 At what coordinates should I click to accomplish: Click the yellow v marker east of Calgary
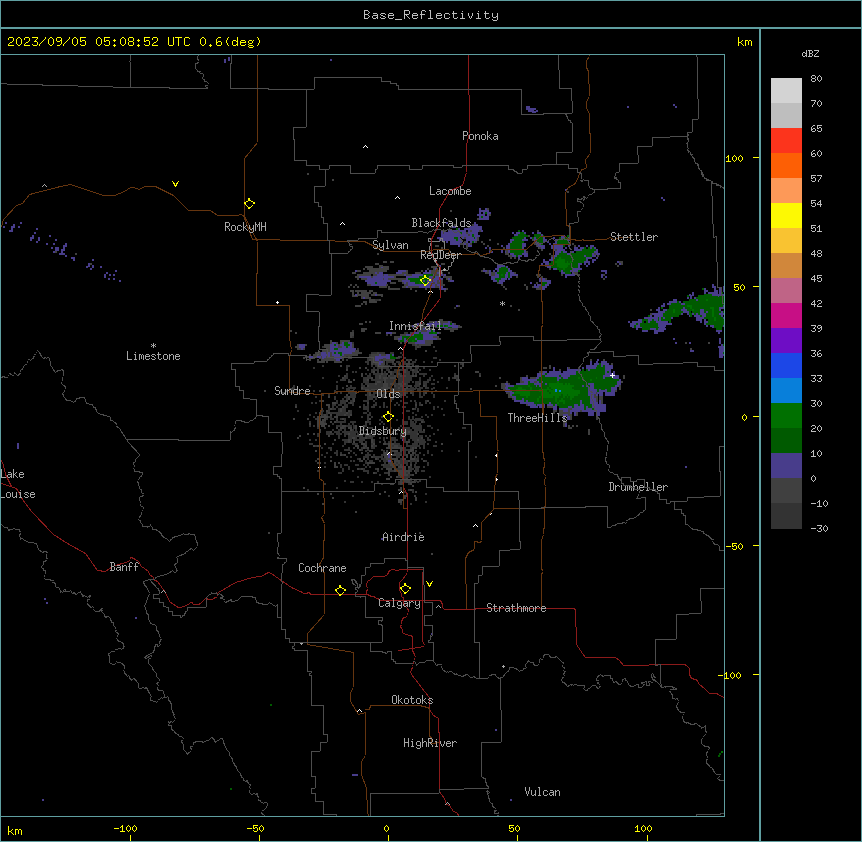tap(429, 584)
